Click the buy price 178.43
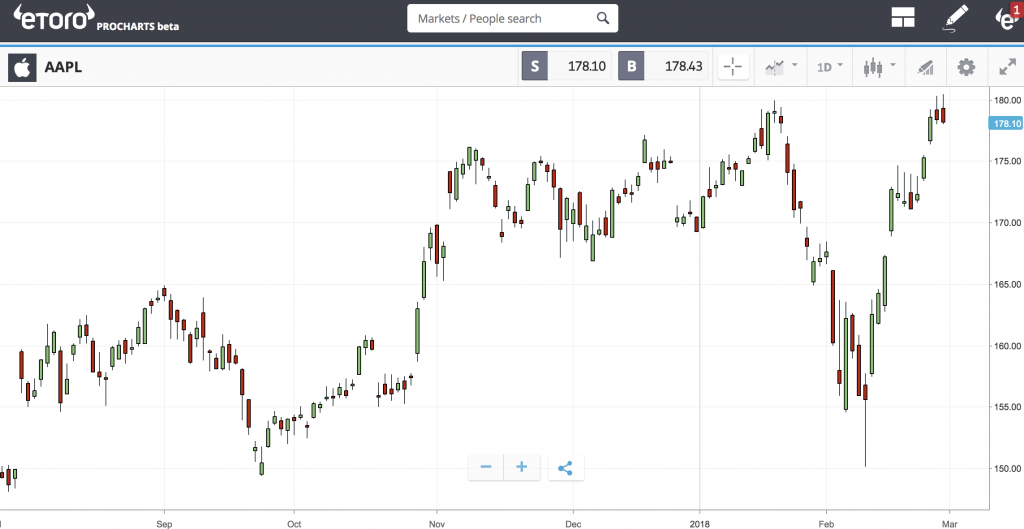The height and width of the screenshot is (529, 1024). tap(683, 66)
